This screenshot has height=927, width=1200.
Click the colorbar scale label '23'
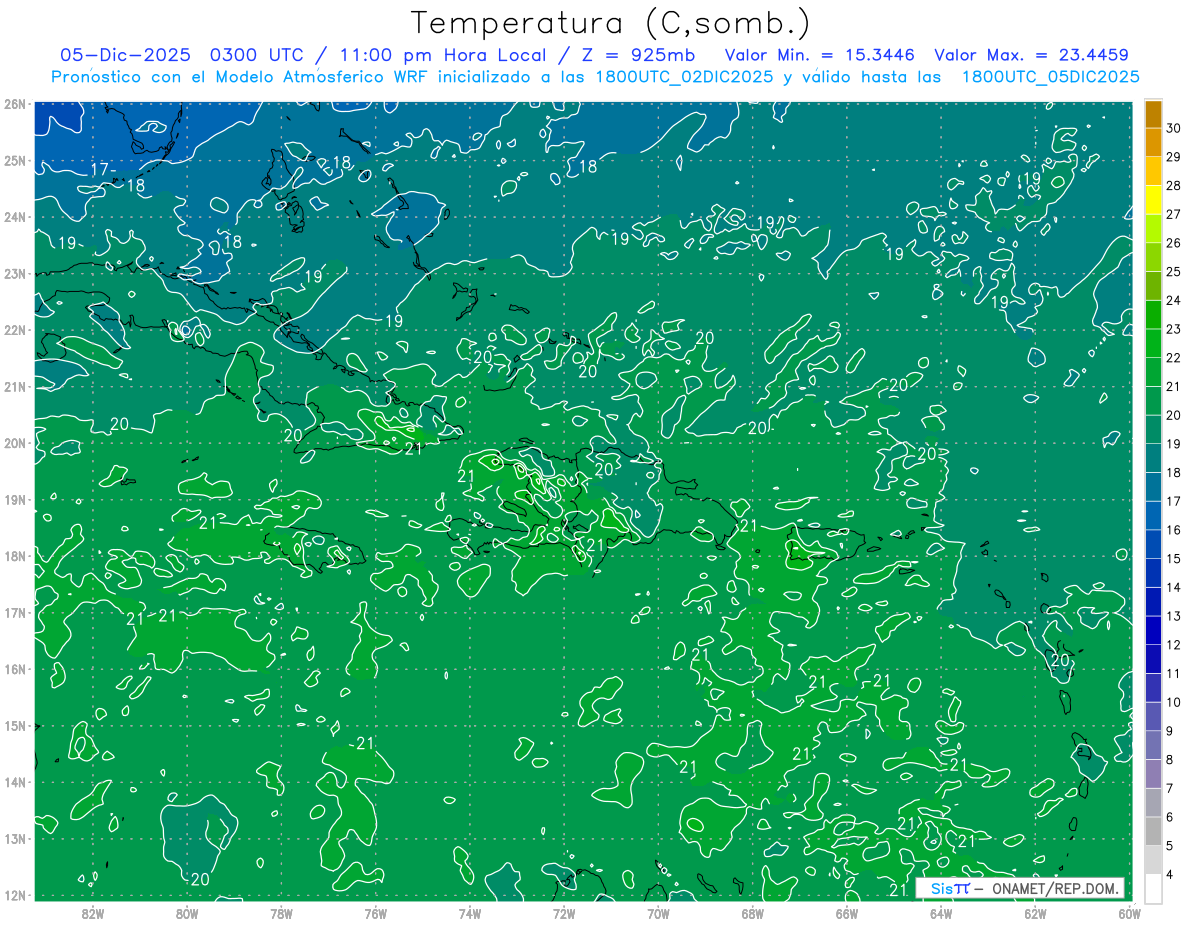pyautogui.click(x=1173, y=329)
